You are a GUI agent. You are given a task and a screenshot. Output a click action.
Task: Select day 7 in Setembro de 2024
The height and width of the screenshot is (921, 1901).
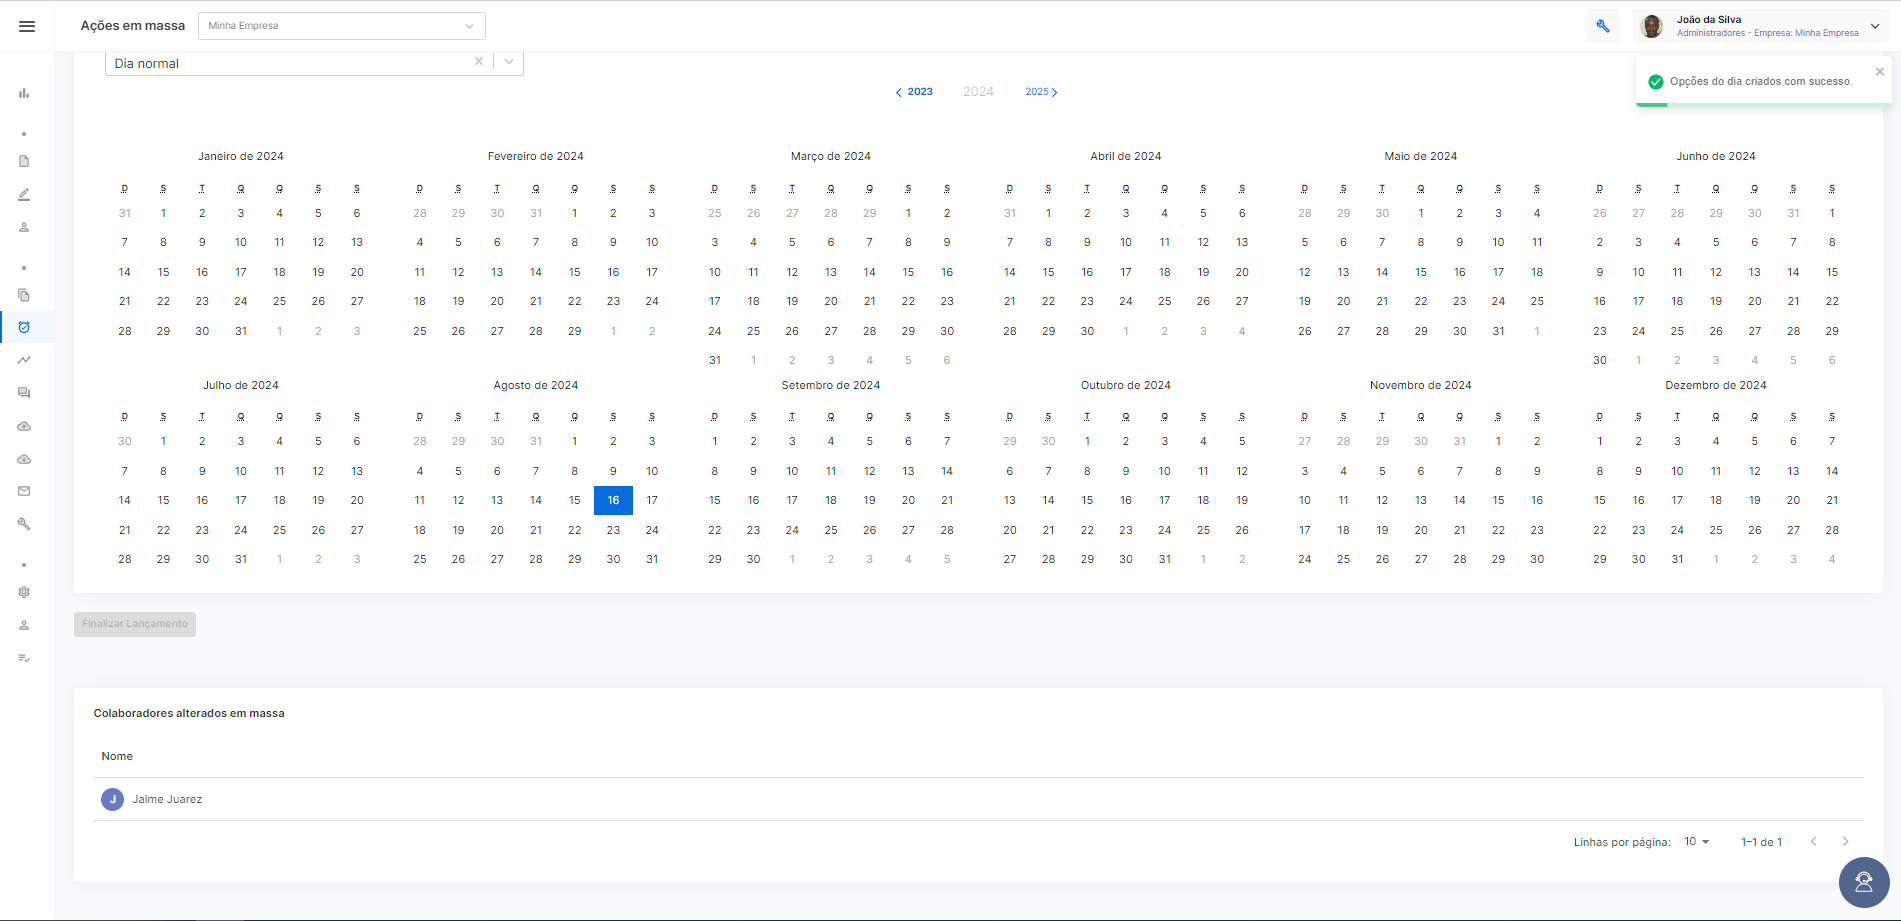(947, 441)
